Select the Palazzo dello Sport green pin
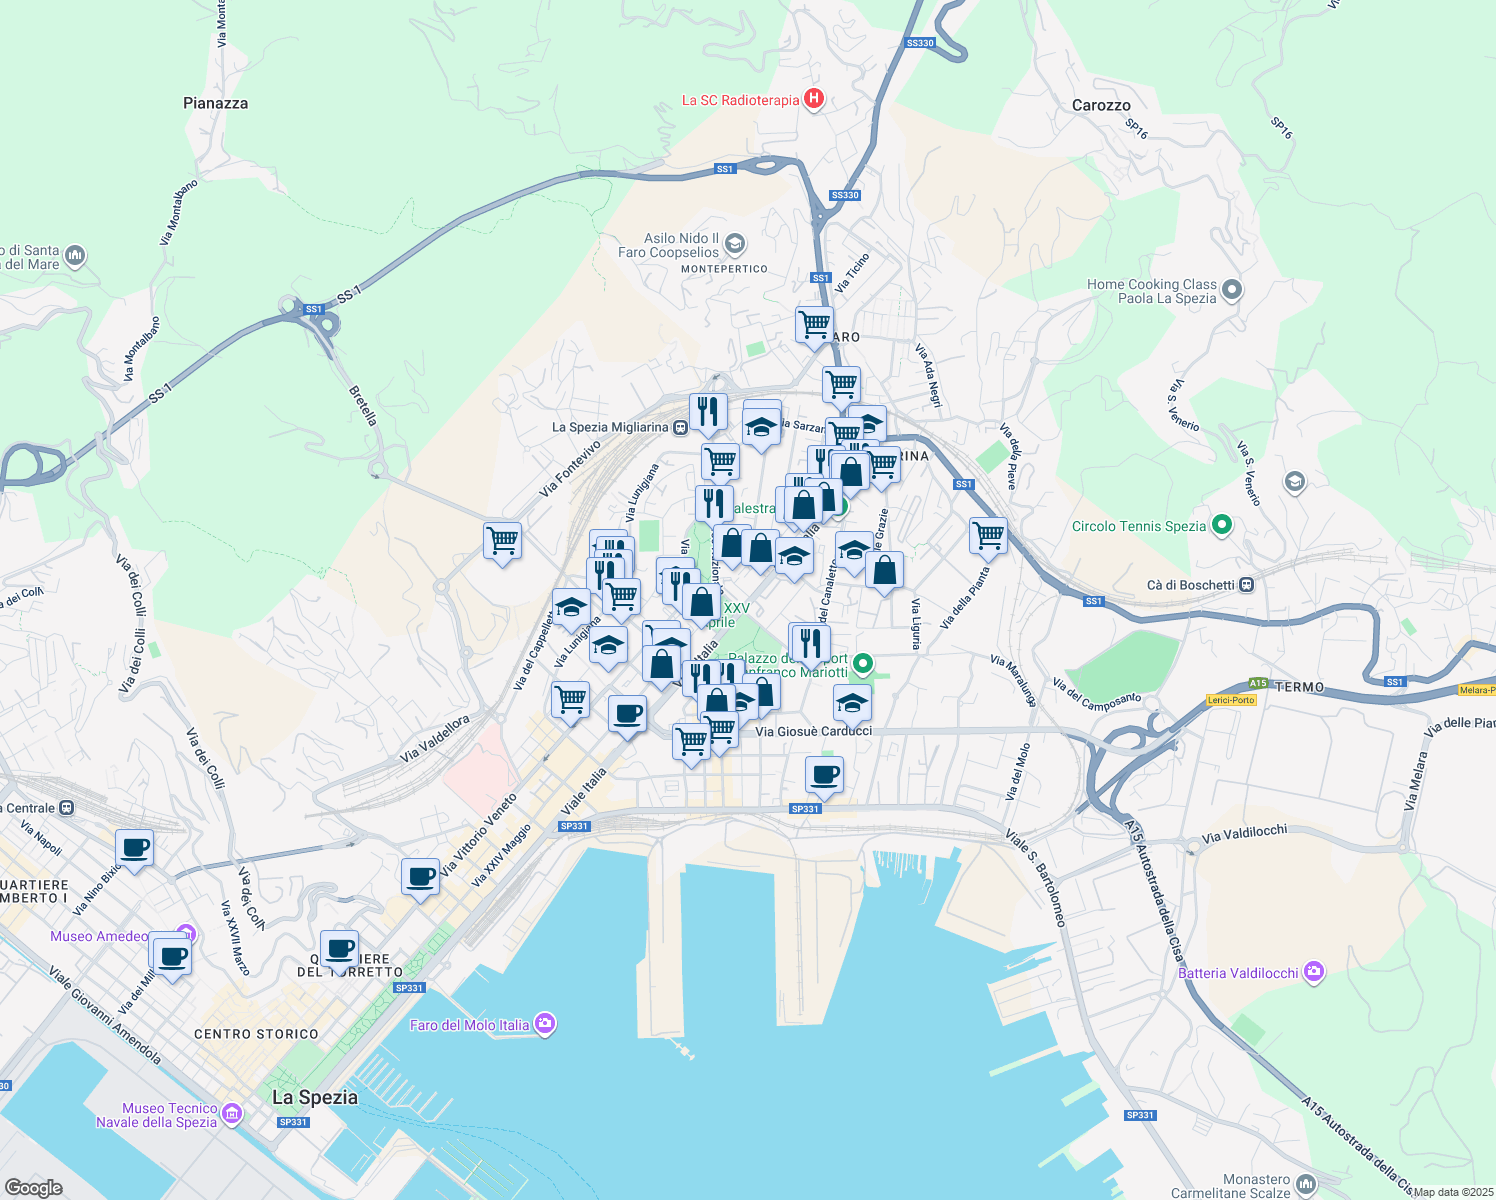The width and height of the screenshot is (1496, 1200). (864, 664)
